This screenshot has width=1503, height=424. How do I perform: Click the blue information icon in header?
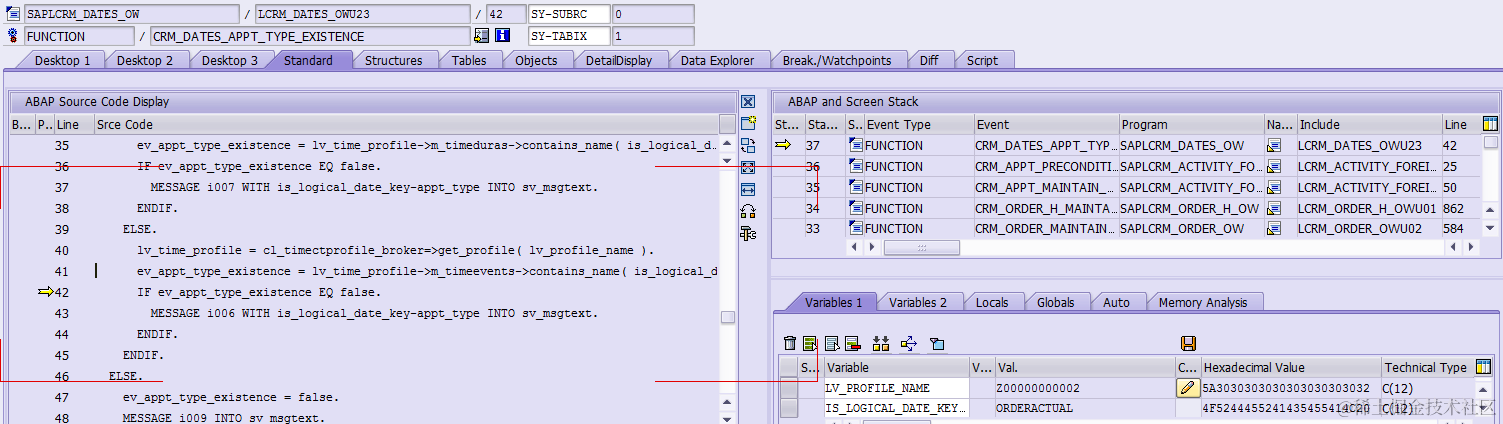503,36
